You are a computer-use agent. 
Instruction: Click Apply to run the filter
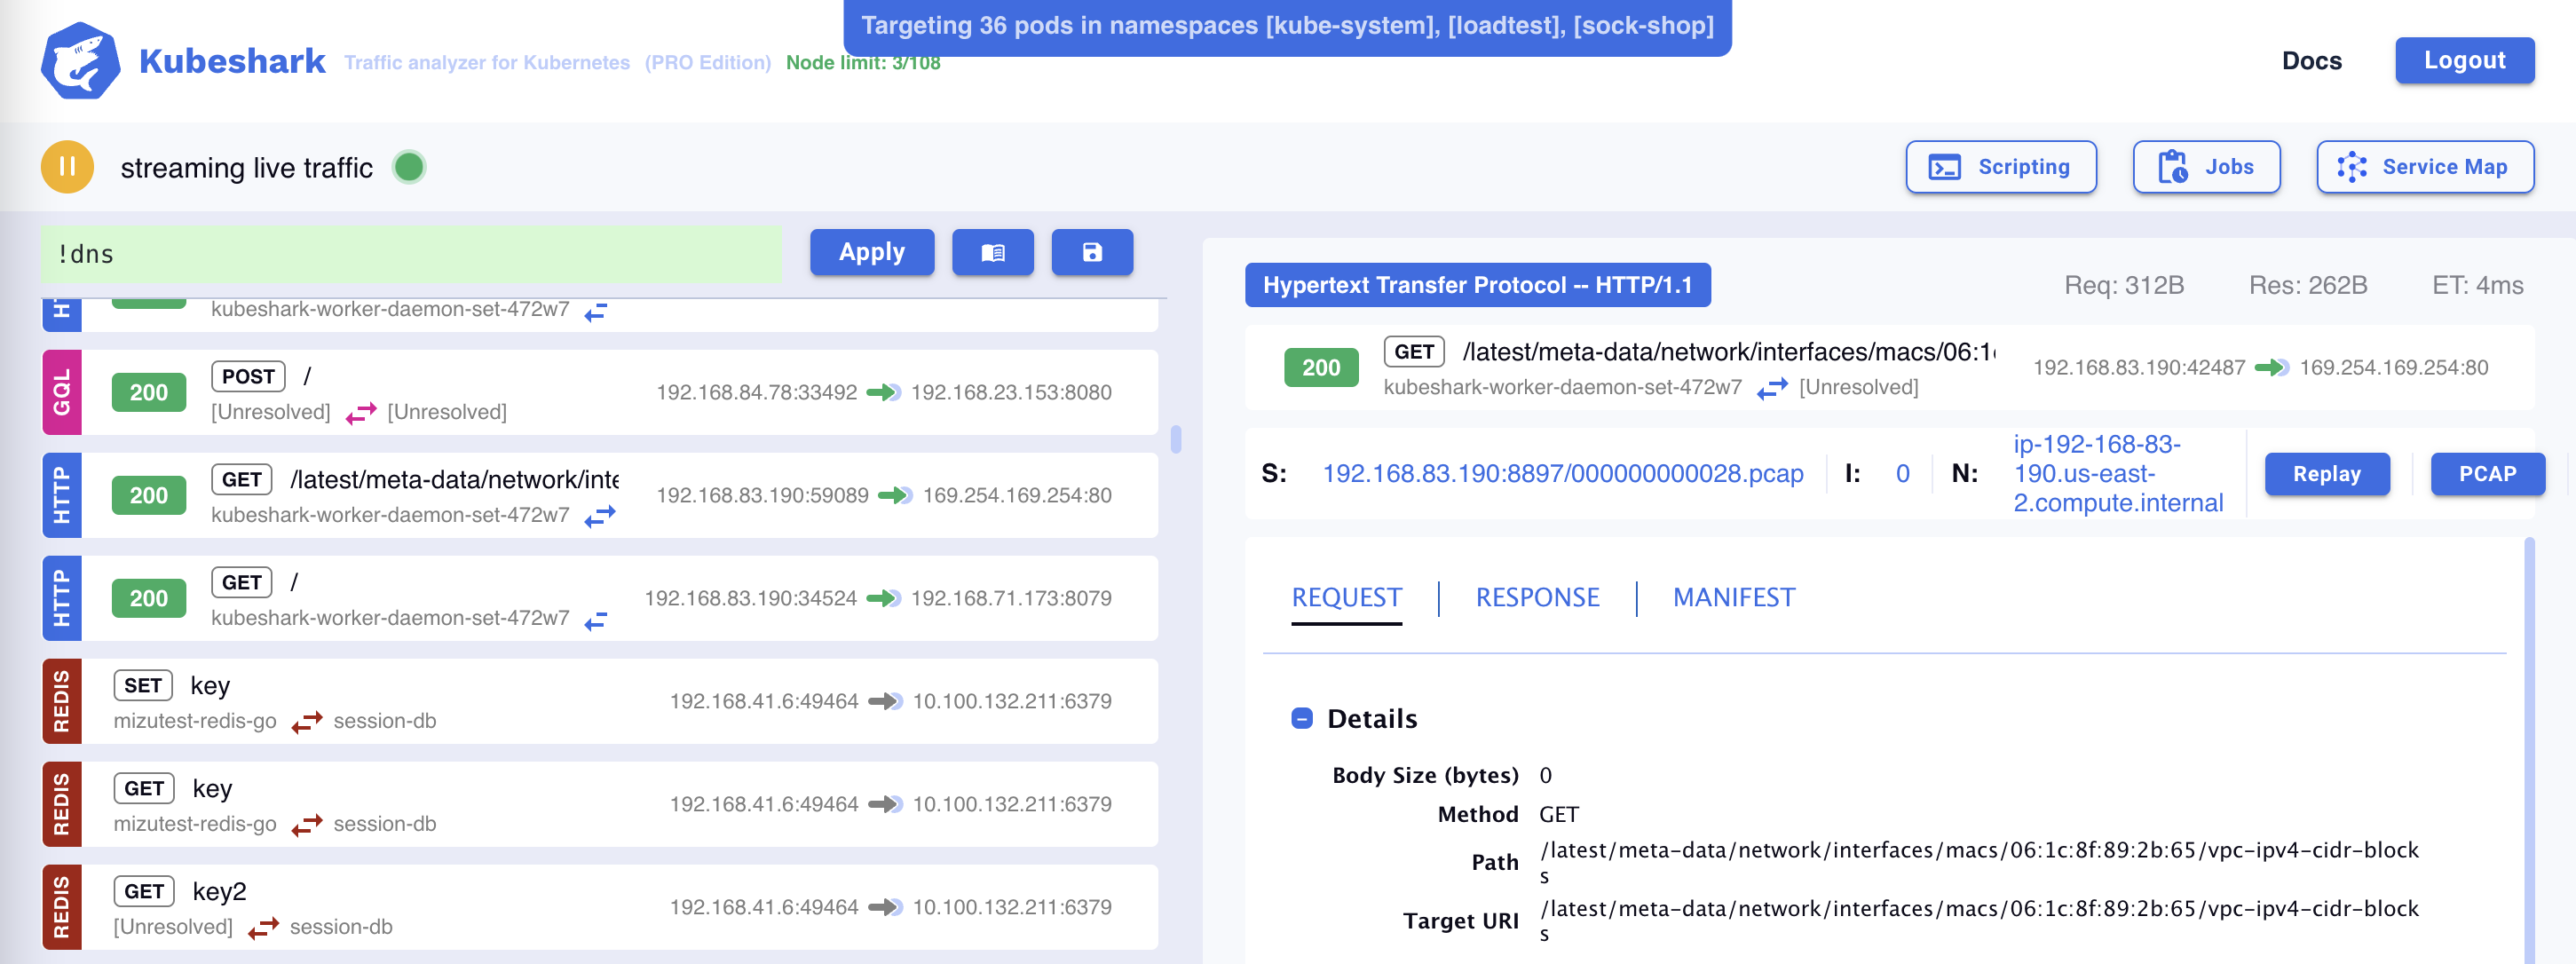coord(871,252)
